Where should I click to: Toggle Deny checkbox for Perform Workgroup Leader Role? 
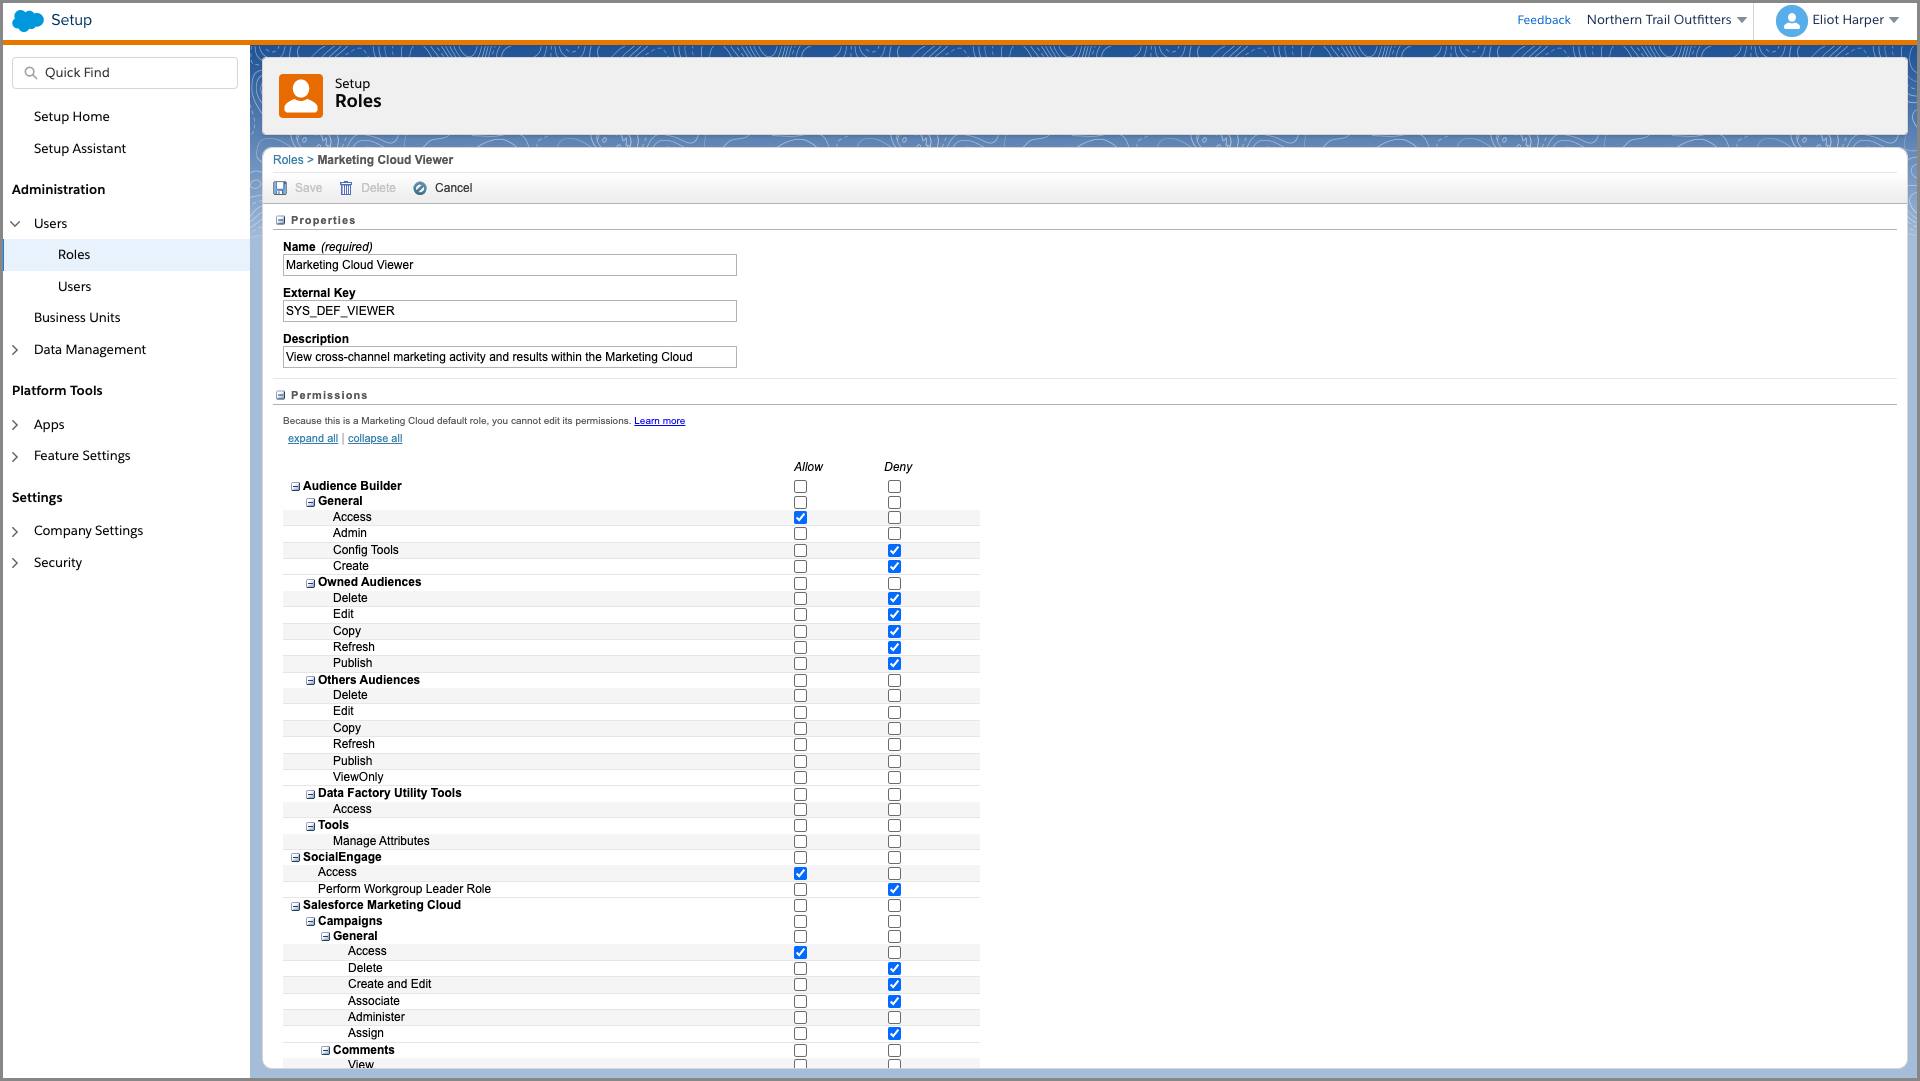pyautogui.click(x=894, y=890)
